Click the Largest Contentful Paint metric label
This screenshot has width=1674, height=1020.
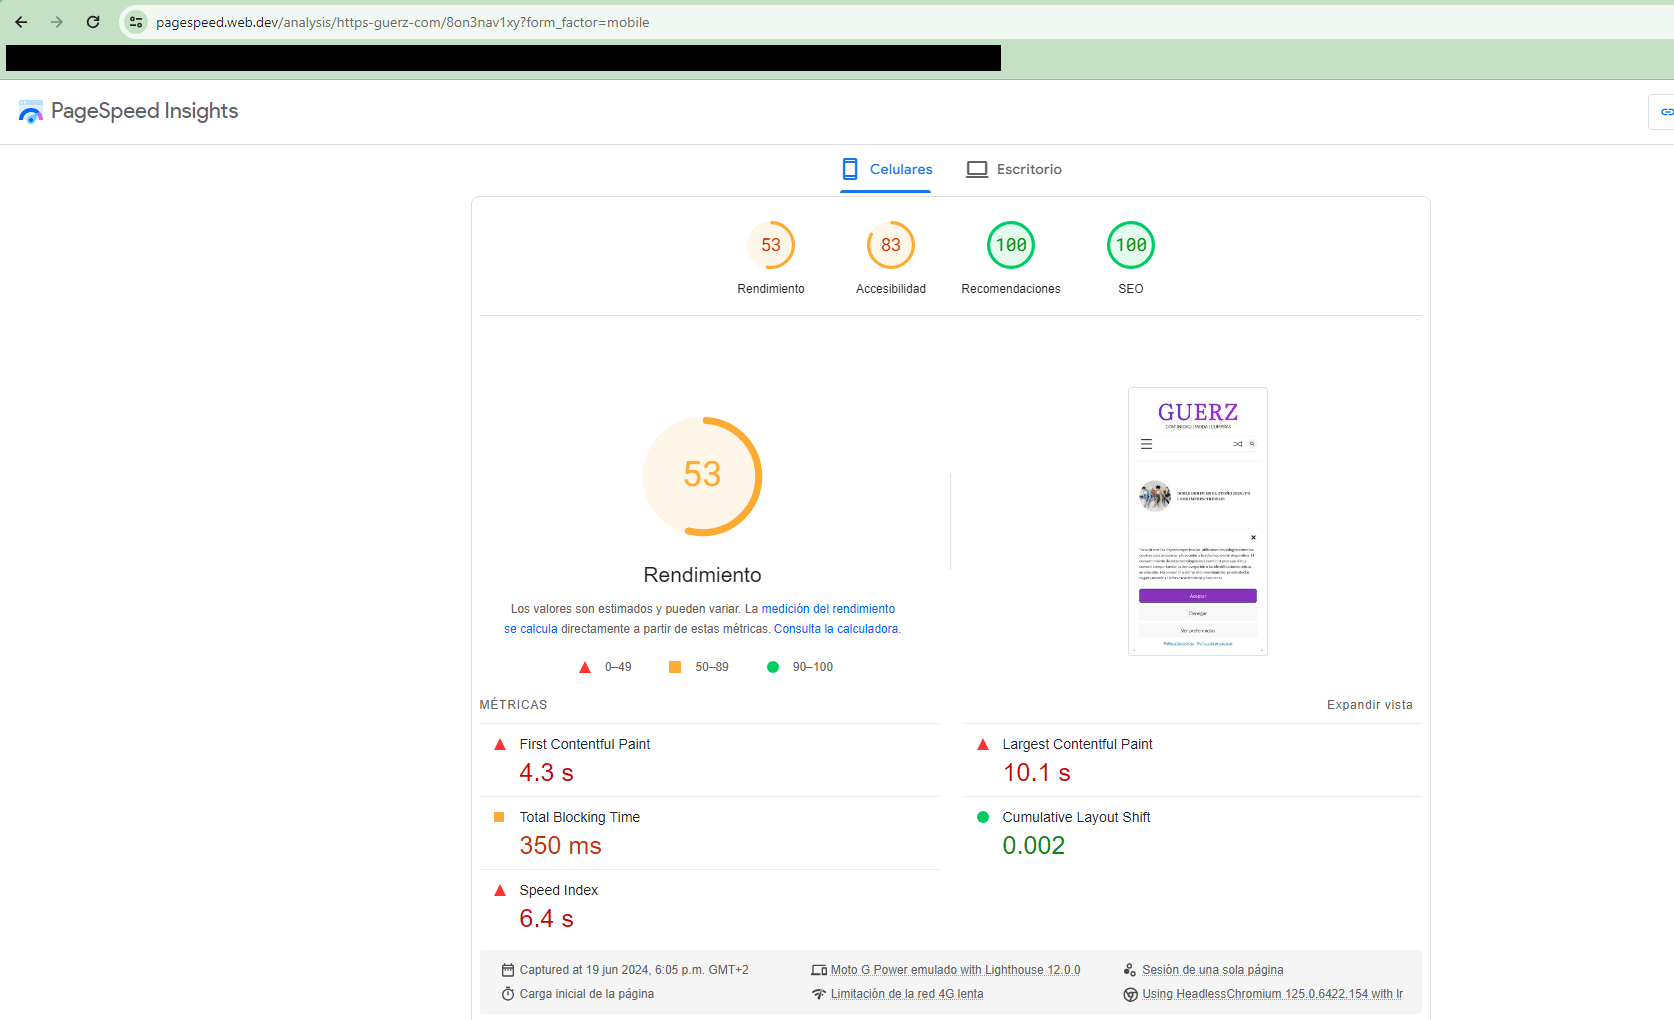click(1077, 744)
